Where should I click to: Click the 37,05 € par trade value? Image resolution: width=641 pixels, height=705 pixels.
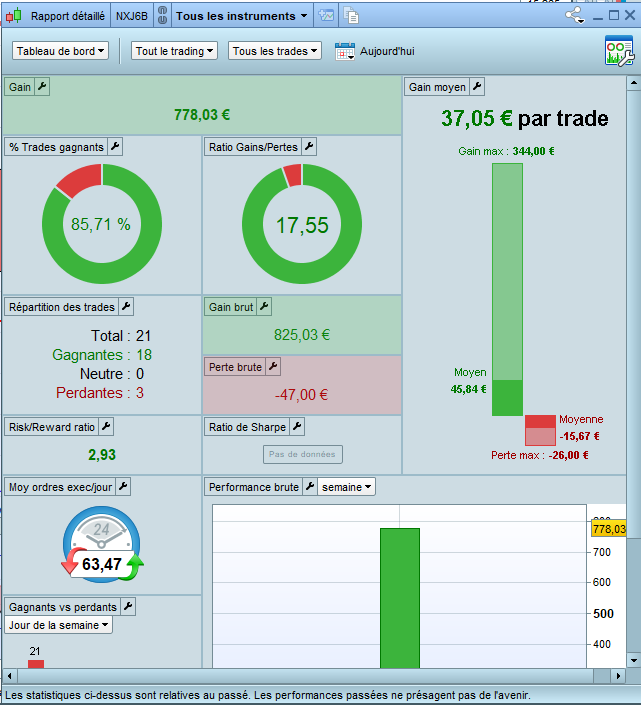[525, 119]
